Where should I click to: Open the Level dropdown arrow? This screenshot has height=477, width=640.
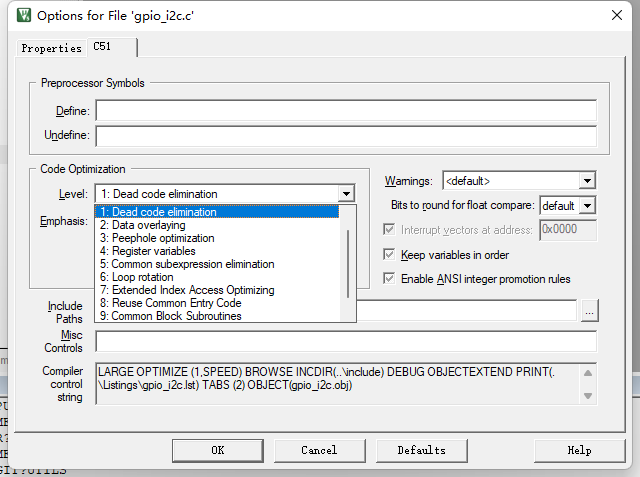click(x=346, y=194)
